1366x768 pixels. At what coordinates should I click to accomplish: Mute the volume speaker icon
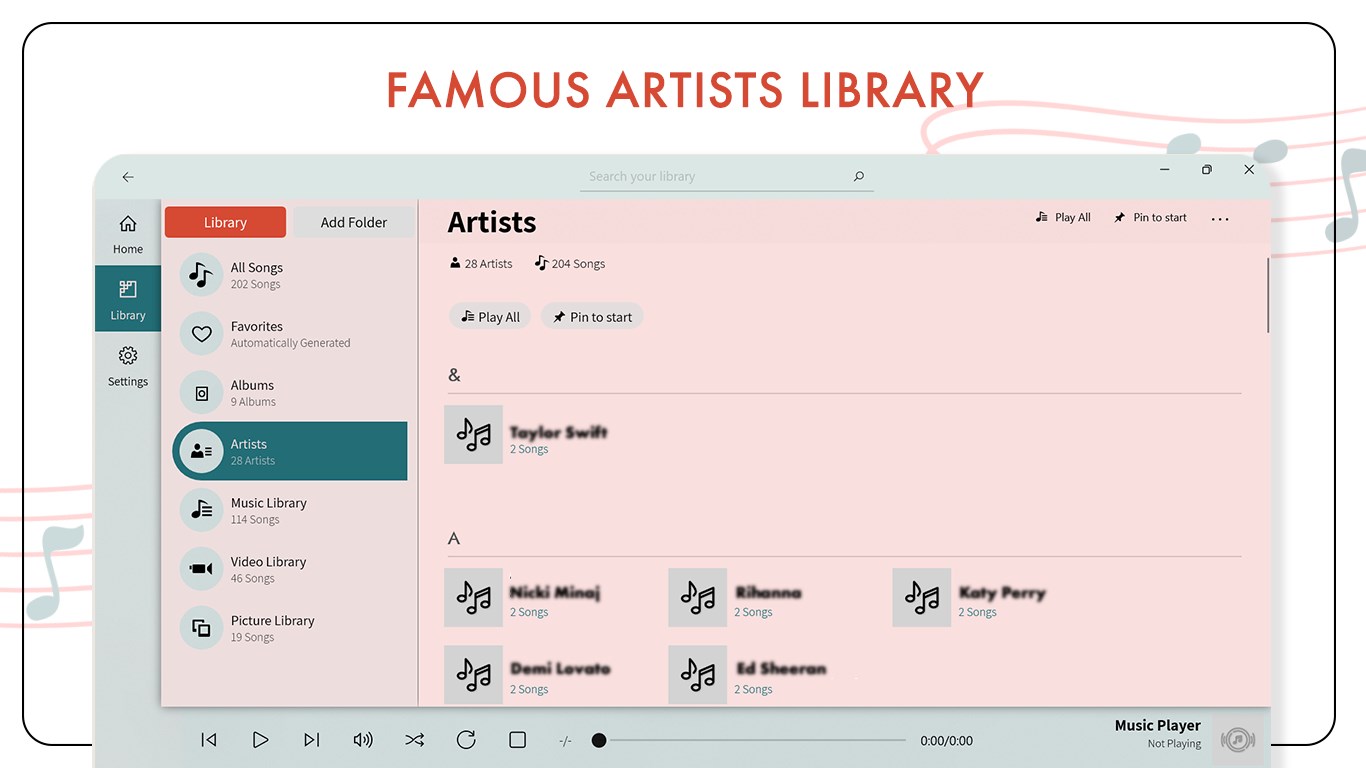pyautogui.click(x=363, y=740)
